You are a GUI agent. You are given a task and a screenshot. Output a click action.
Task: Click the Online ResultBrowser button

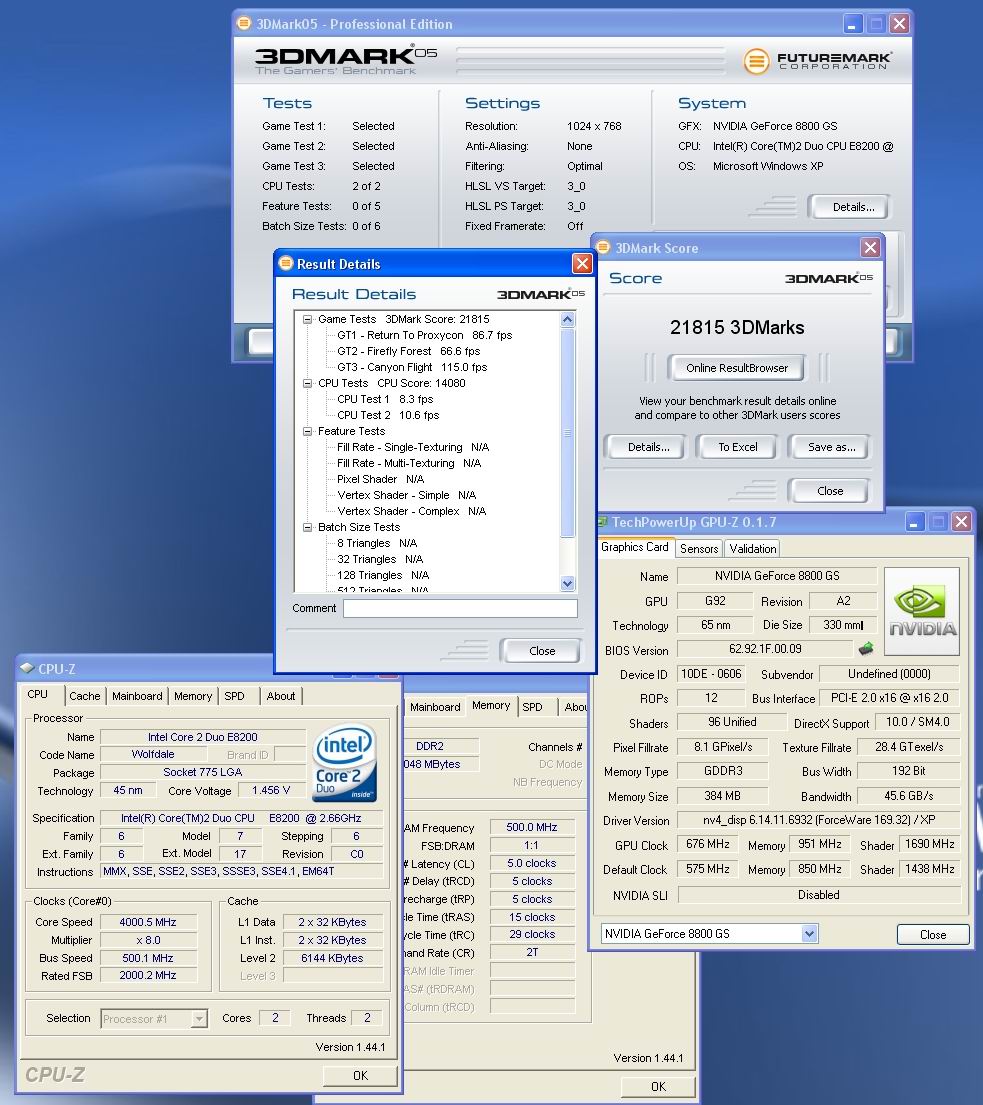pos(737,368)
